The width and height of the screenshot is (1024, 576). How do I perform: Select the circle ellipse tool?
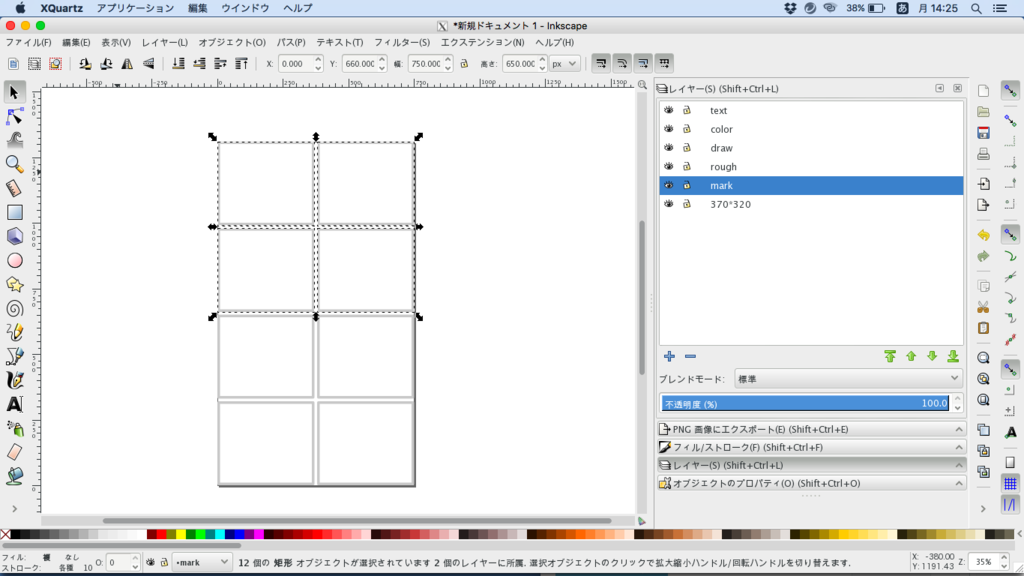pyautogui.click(x=14, y=261)
